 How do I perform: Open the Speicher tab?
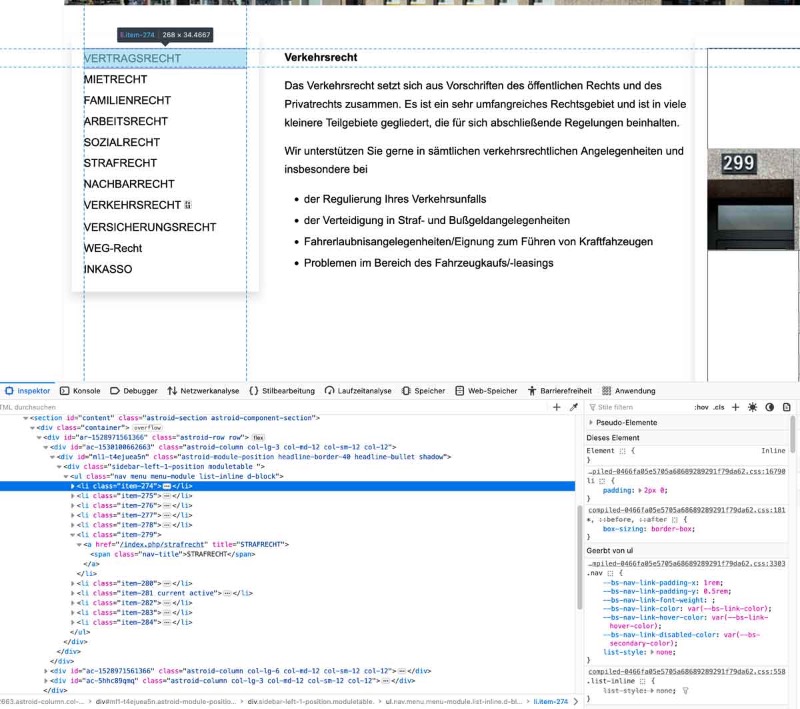pyautogui.click(x=423, y=391)
